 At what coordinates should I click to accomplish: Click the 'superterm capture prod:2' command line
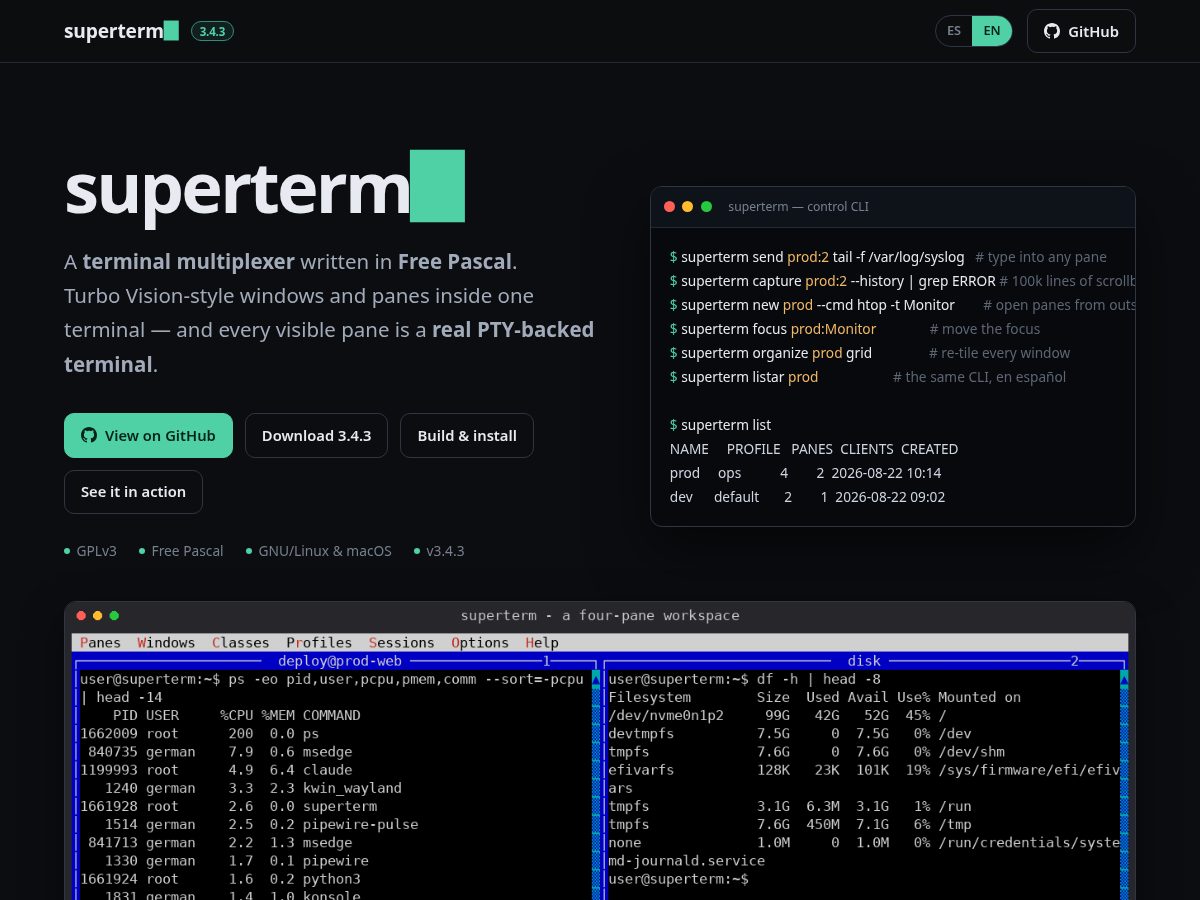pos(832,281)
